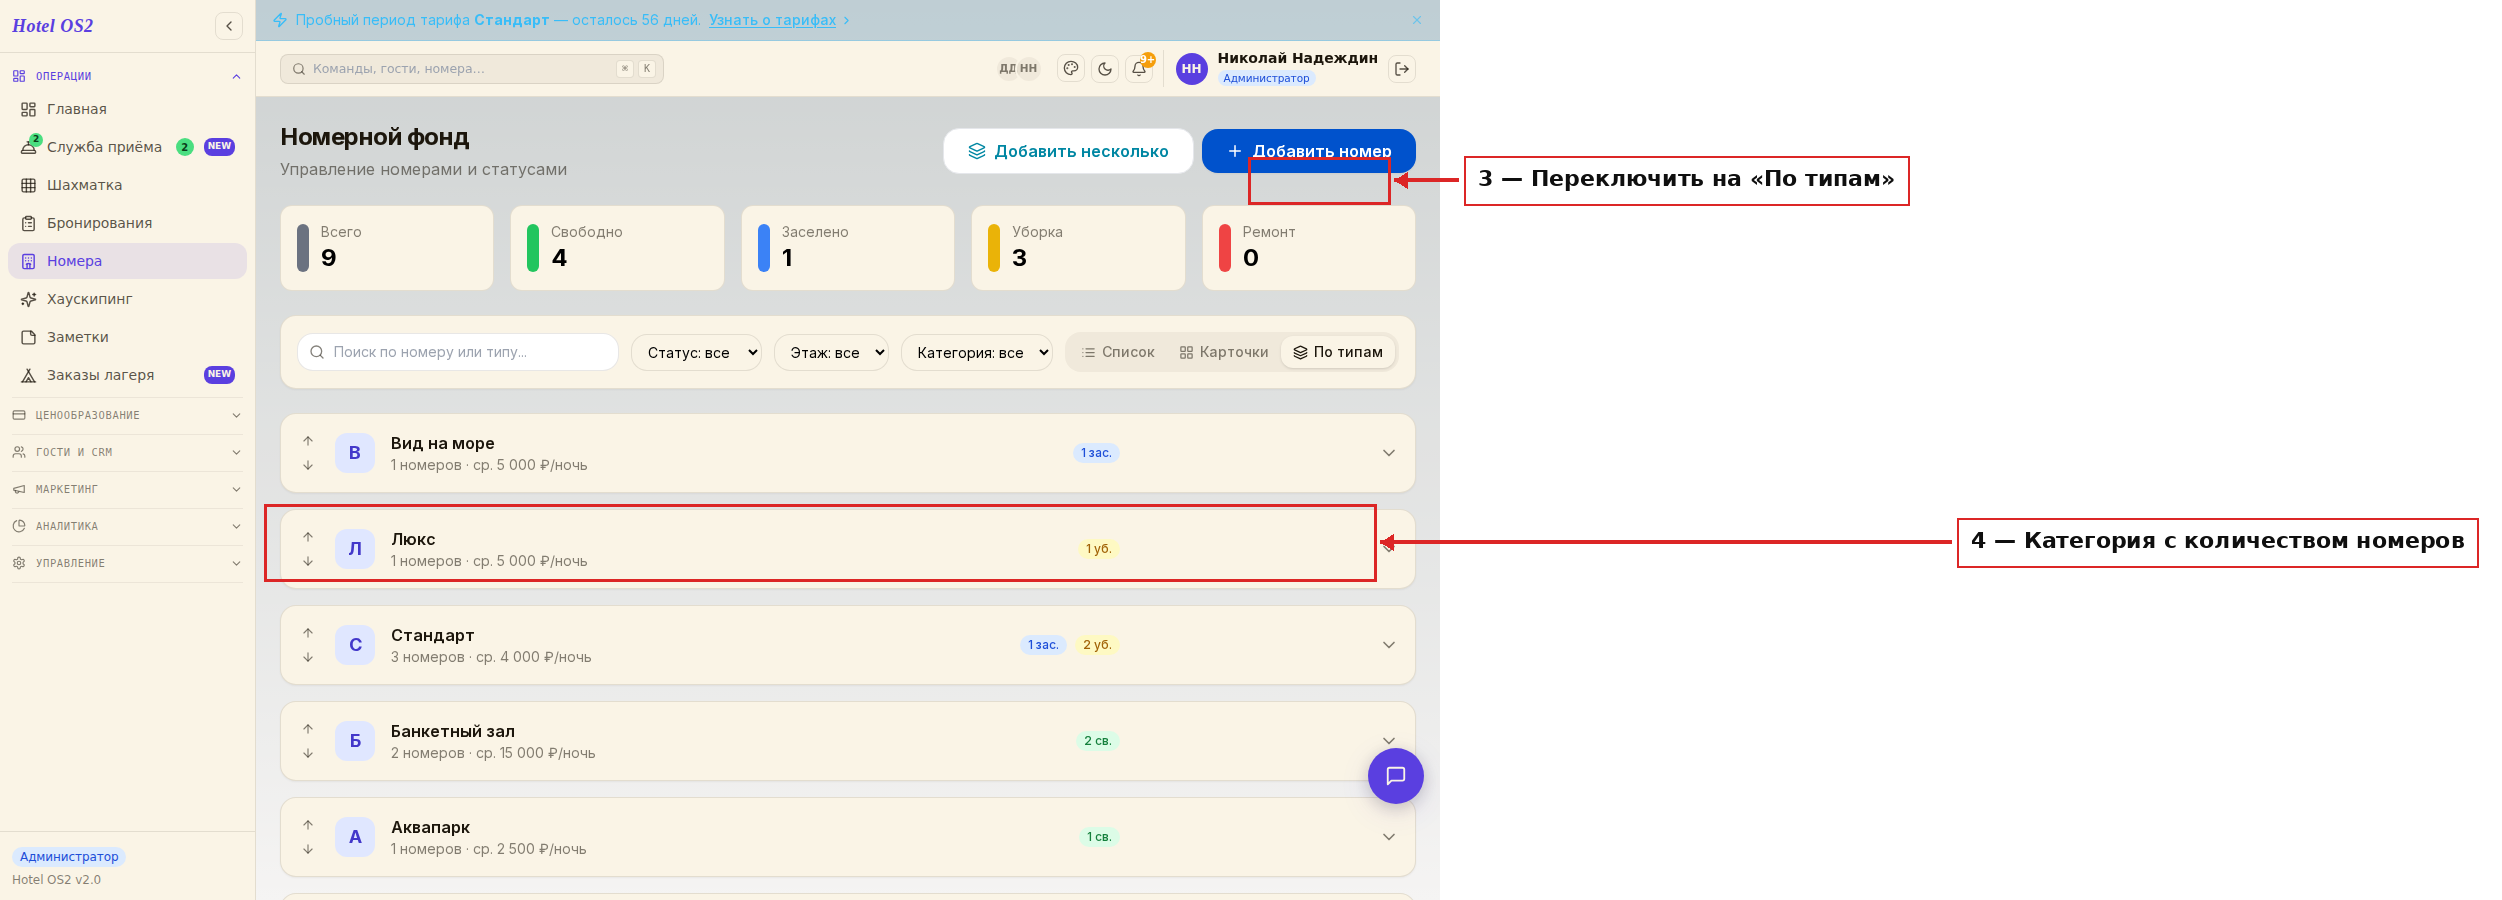Toggle dark mode moon icon
The height and width of the screenshot is (900, 2502).
tap(1105, 69)
